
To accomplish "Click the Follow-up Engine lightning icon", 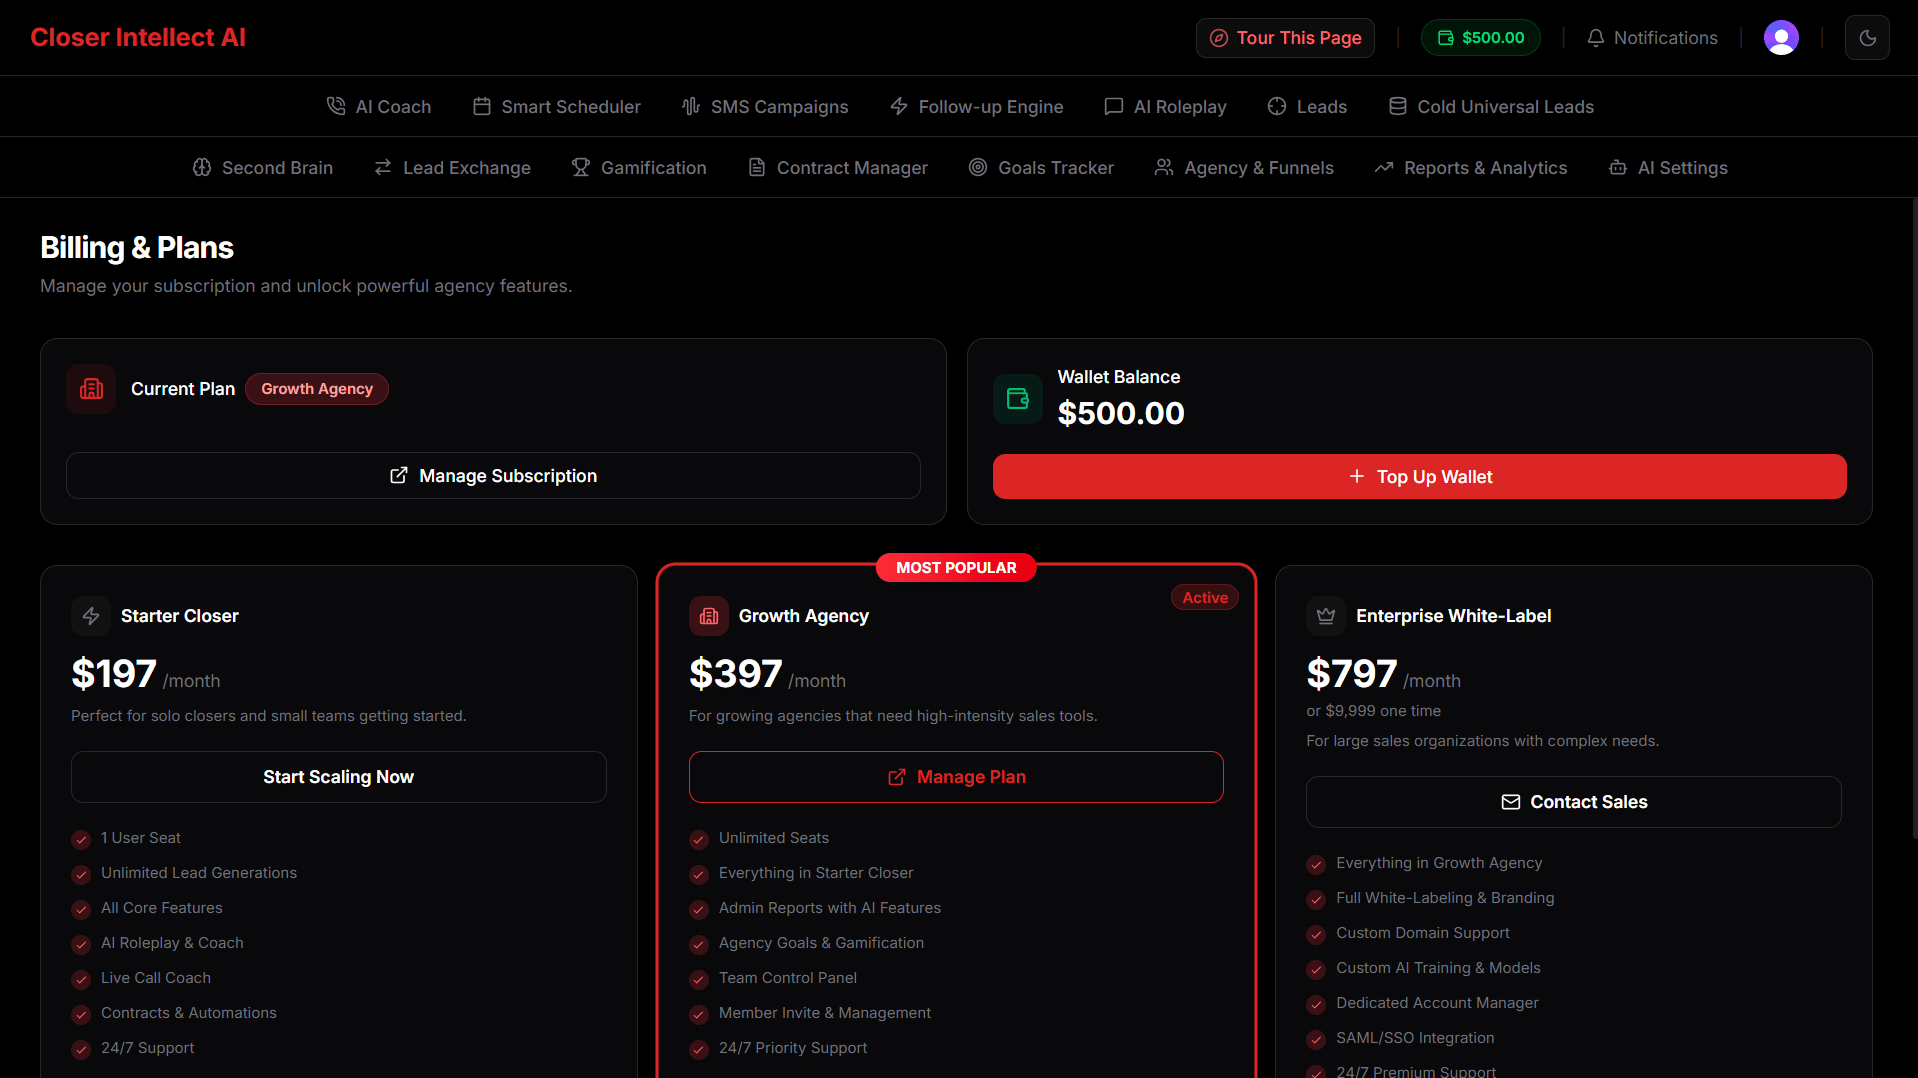I will tap(899, 106).
